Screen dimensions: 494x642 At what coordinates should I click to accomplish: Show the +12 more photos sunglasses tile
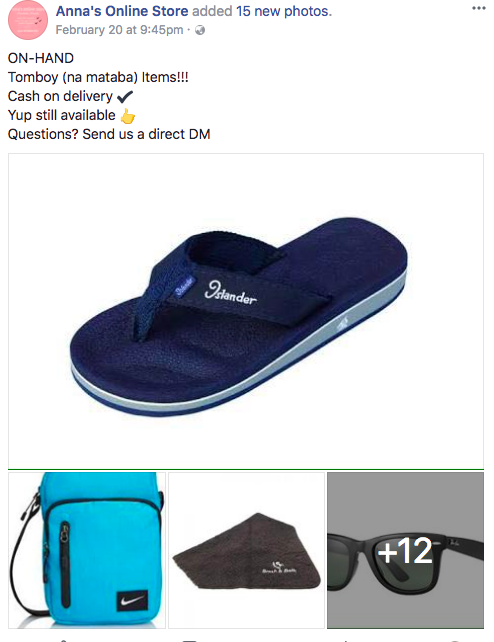coord(405,550)
